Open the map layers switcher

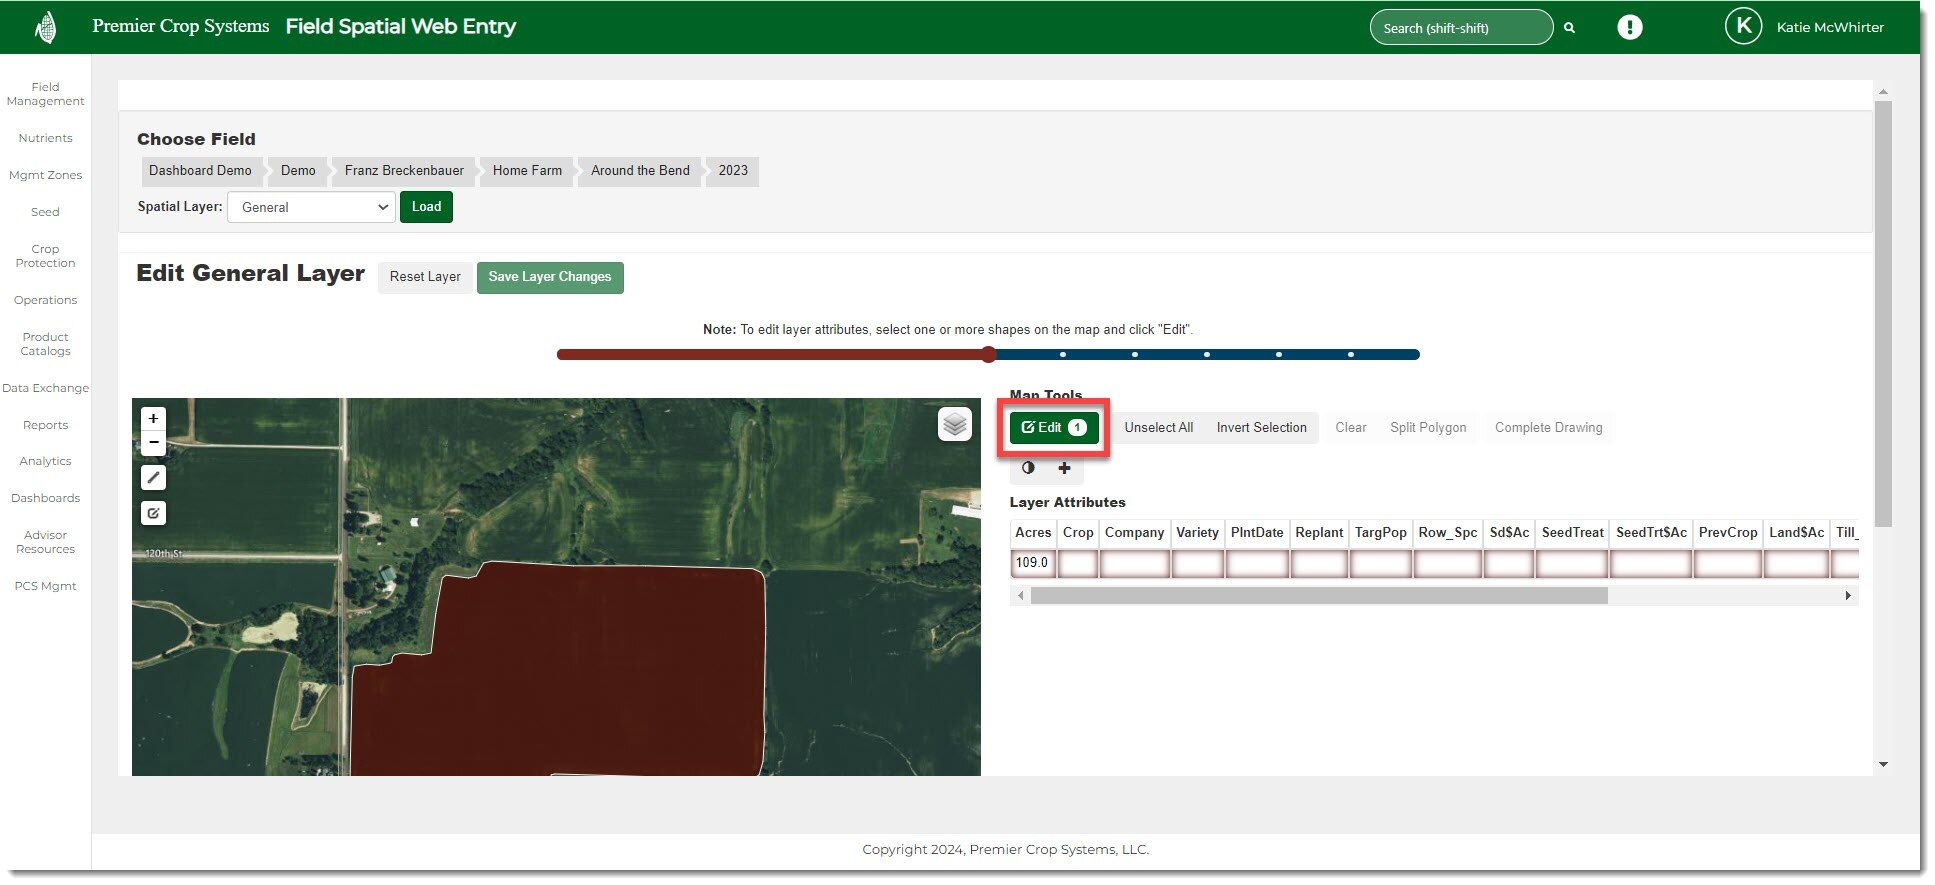954,424
